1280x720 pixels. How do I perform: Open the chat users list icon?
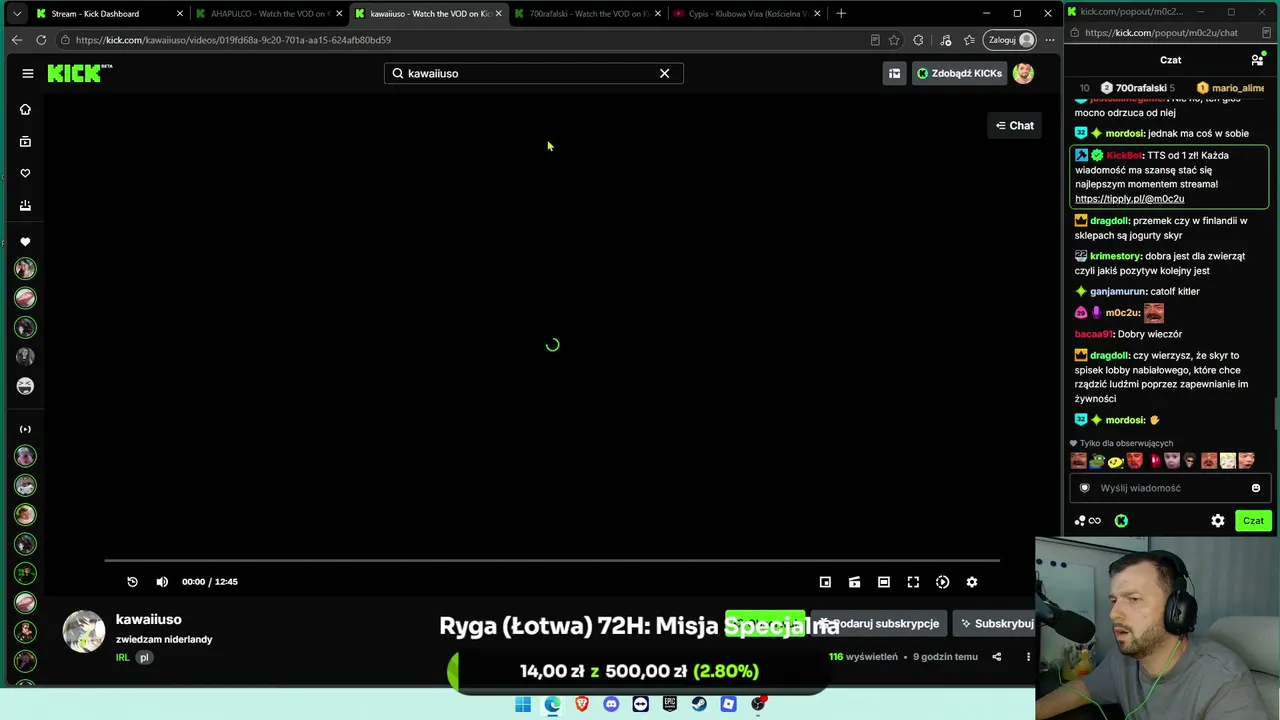tap(1257, 60)
